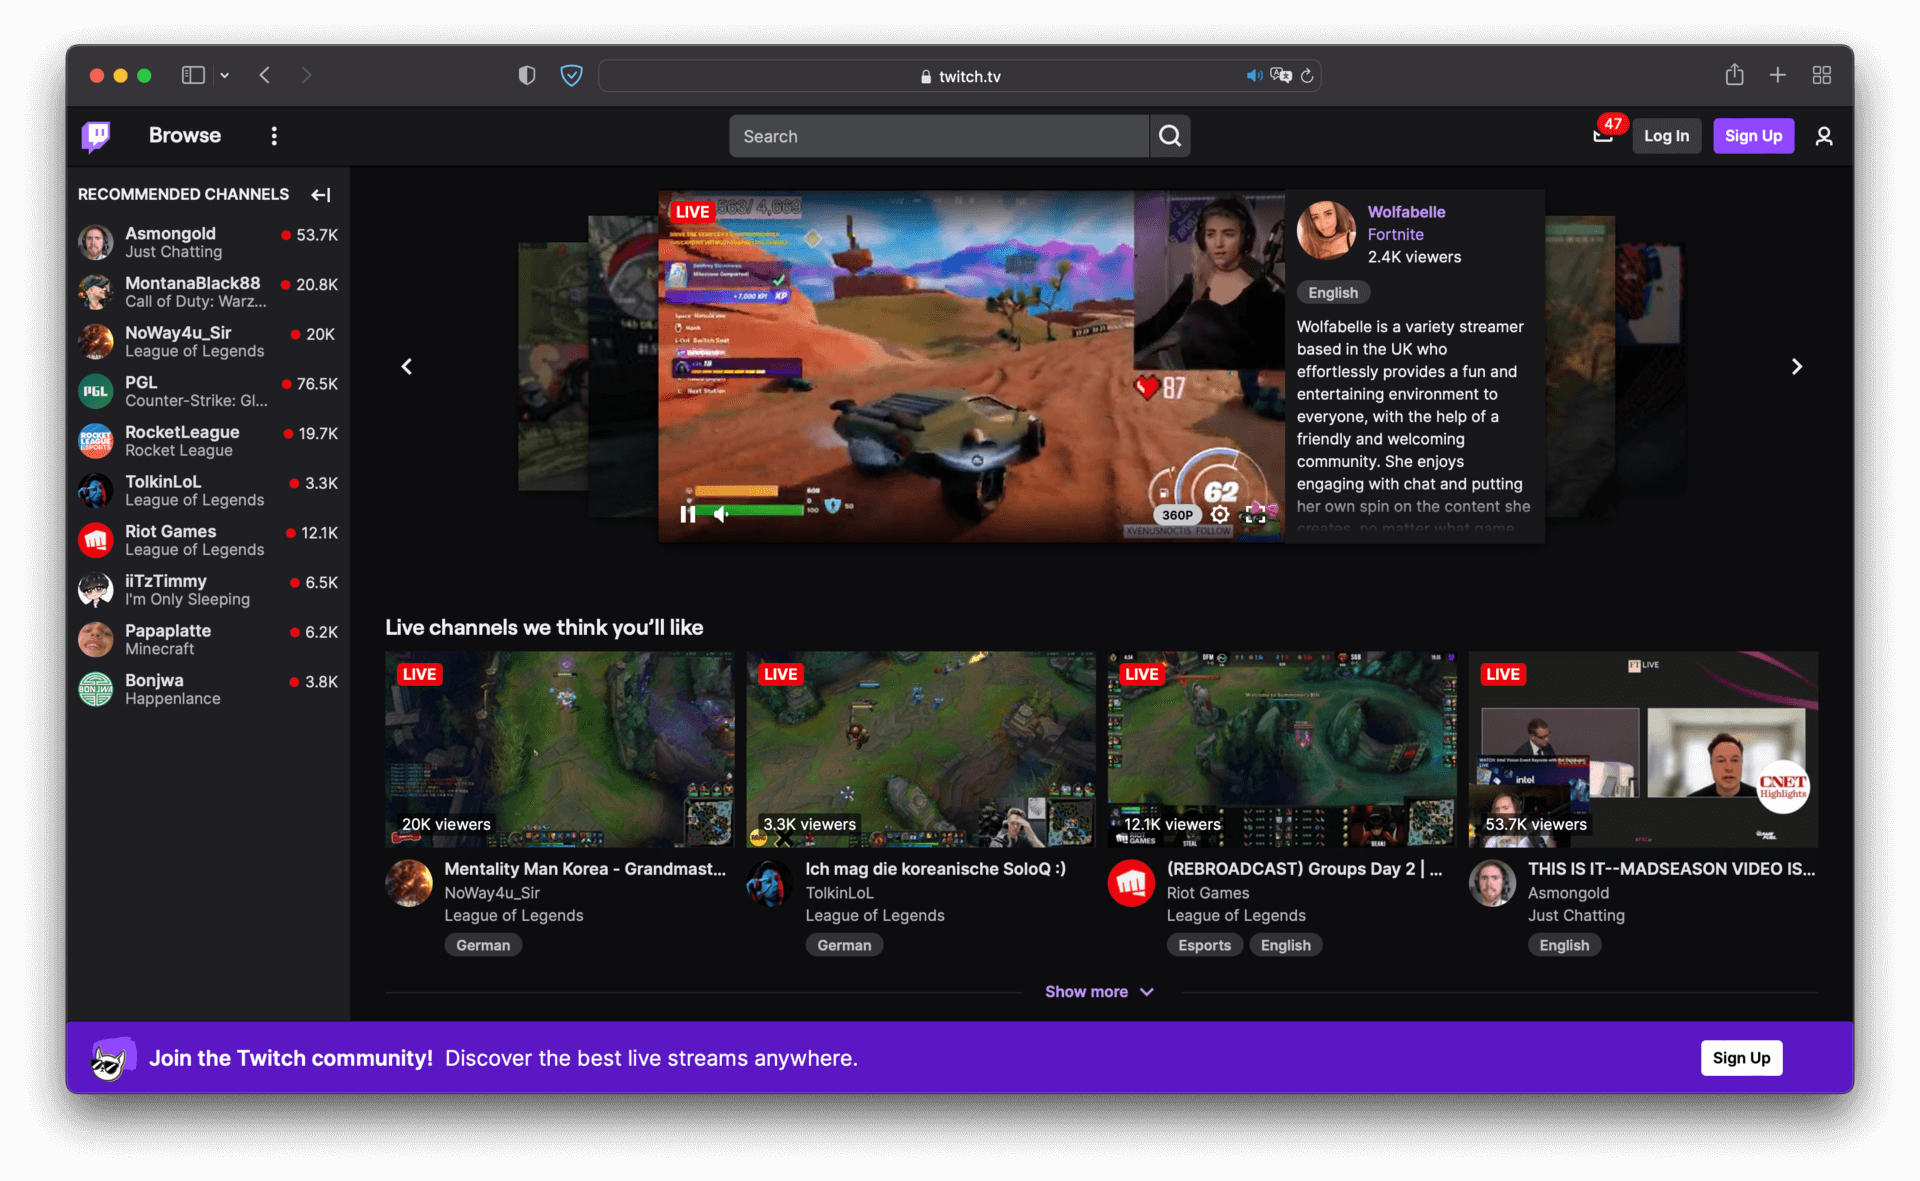Open TolkinLoL channel in sidebar
This screenshot has height=1181, width=1920.
(x=209, y=491)
